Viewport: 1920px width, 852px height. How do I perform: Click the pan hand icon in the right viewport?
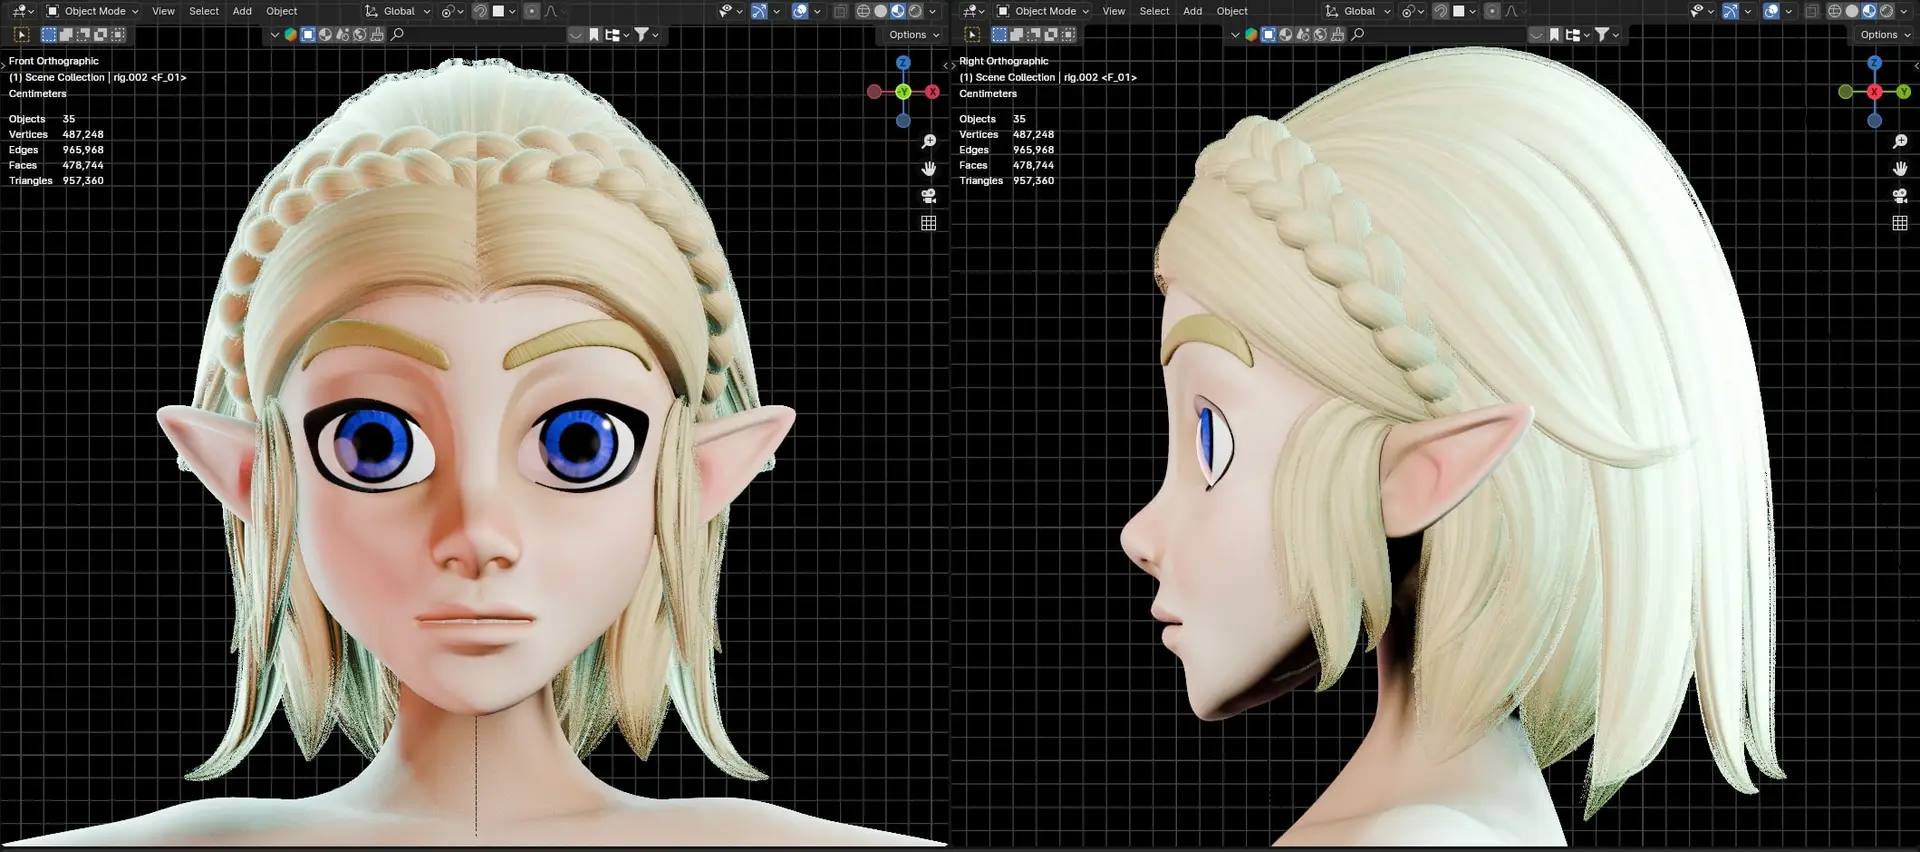tap(1899, 169)
